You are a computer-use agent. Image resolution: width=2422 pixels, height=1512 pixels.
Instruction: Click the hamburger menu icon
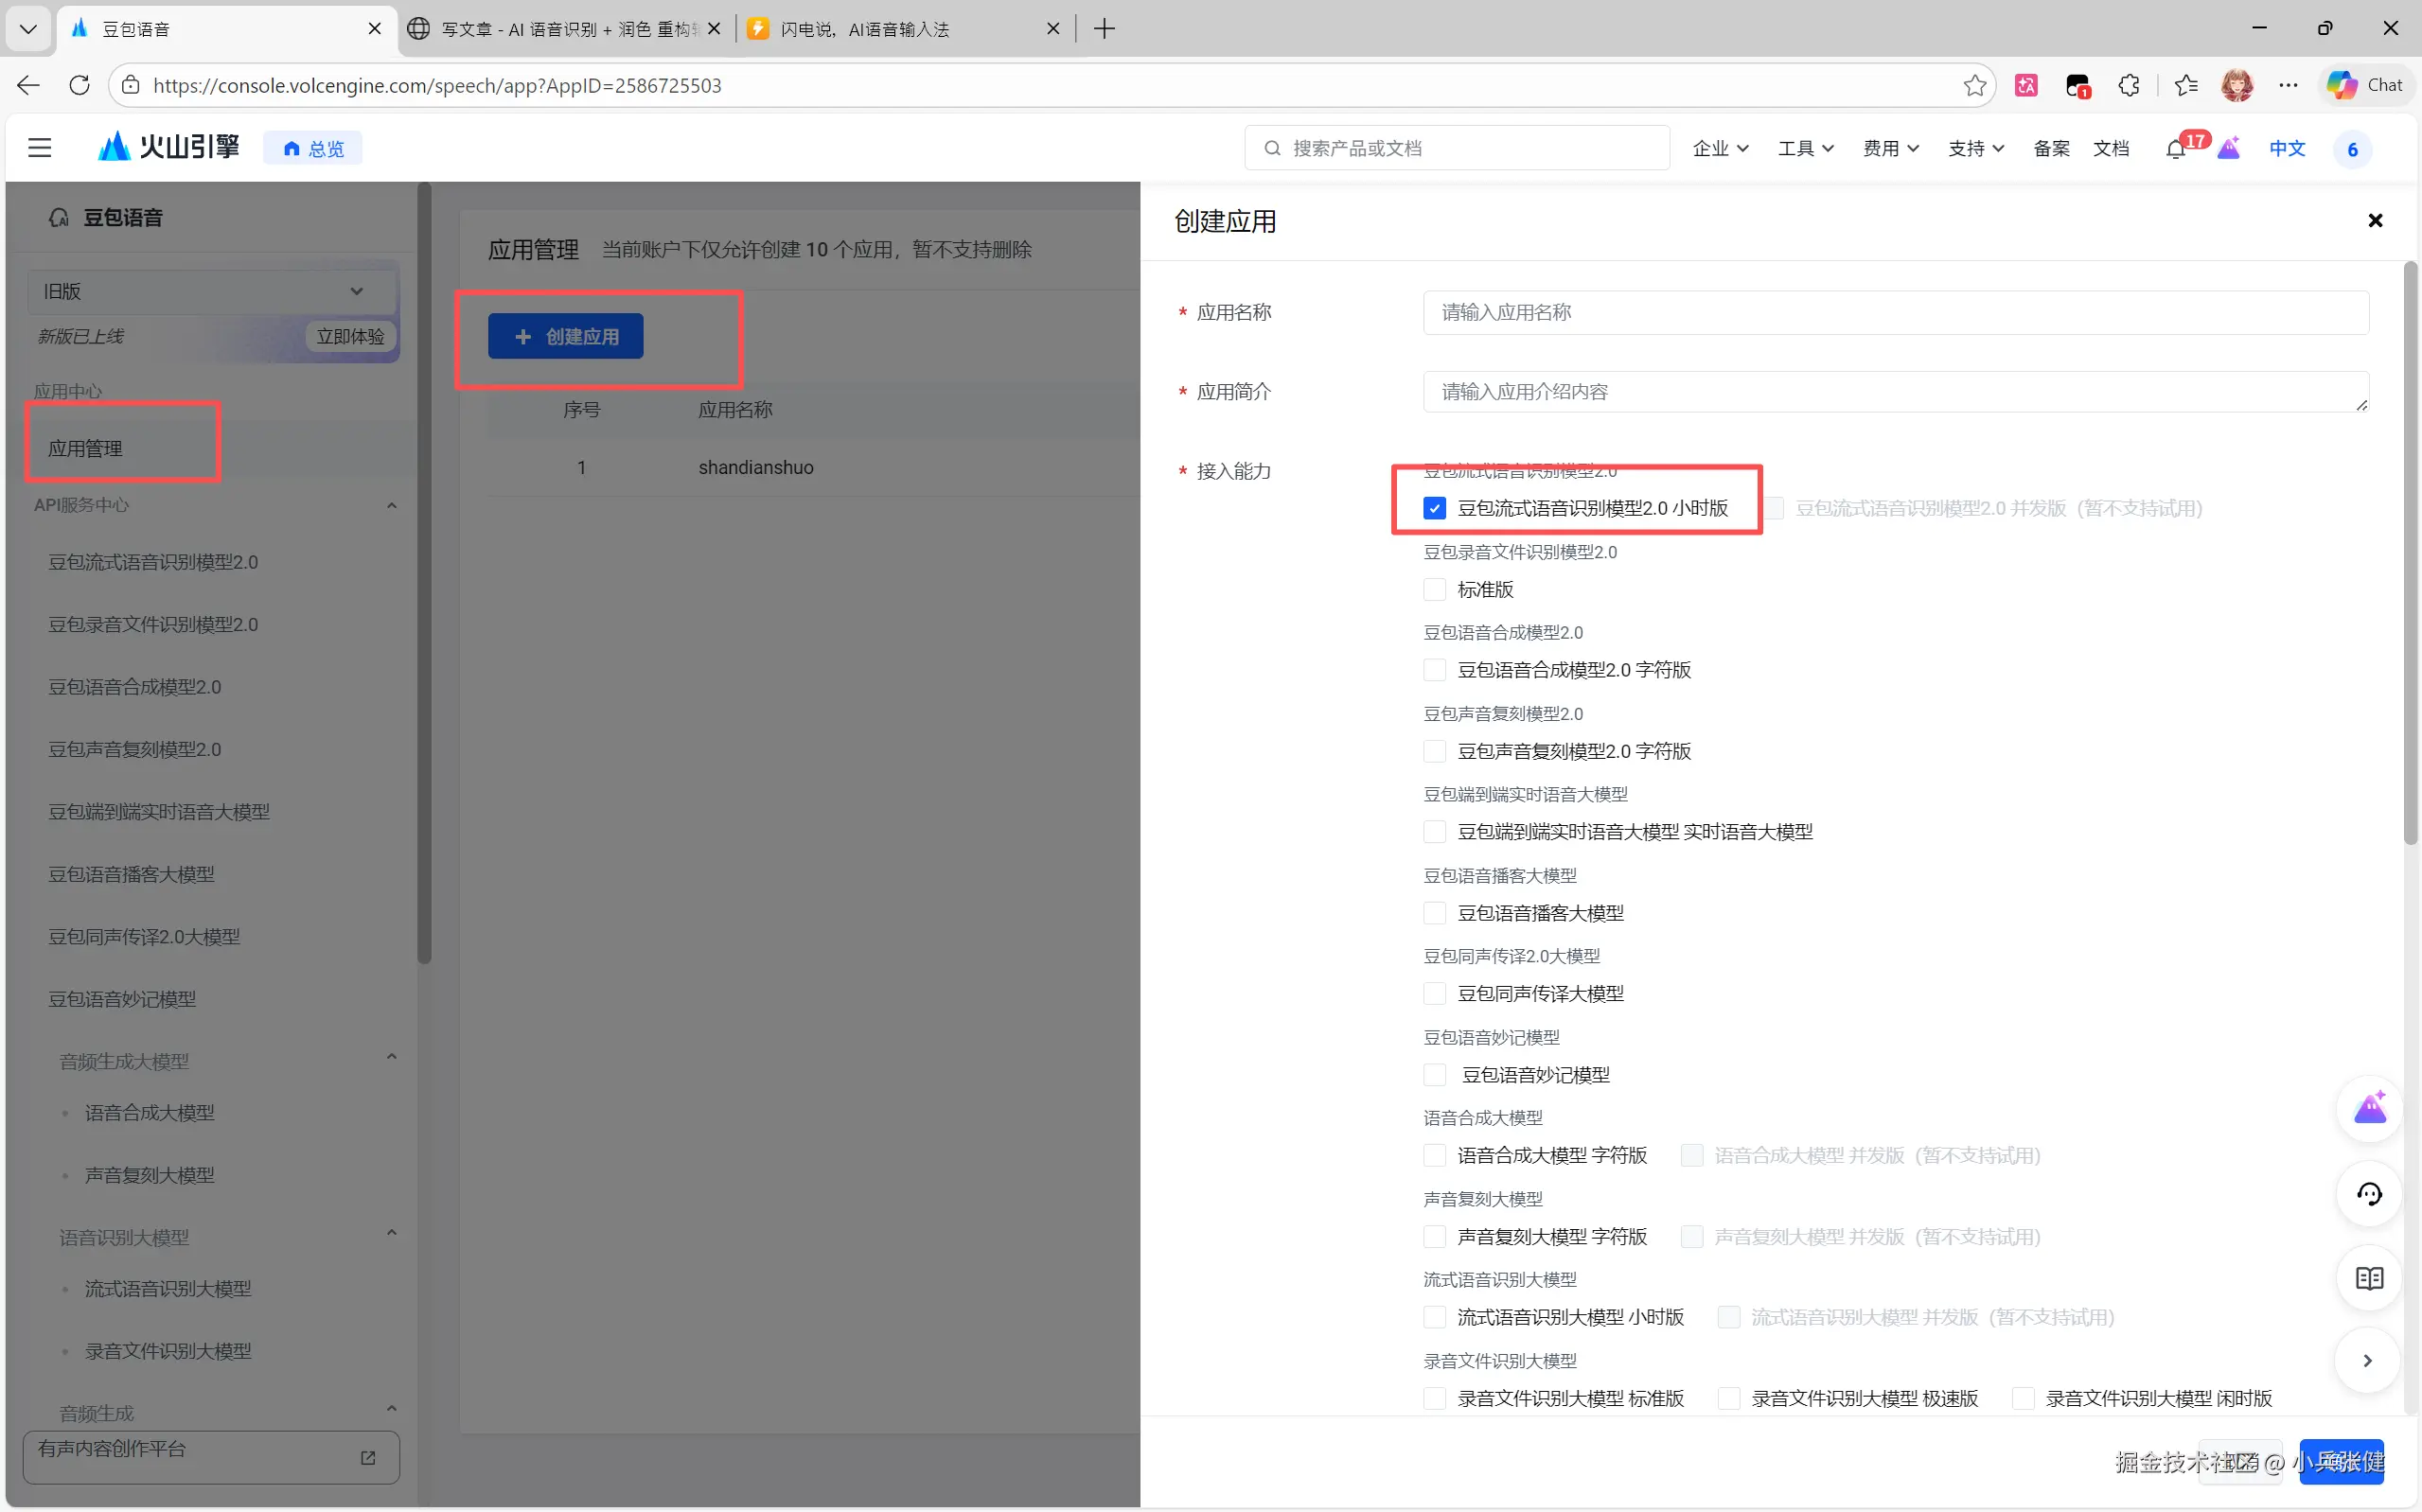coord(39,148)
